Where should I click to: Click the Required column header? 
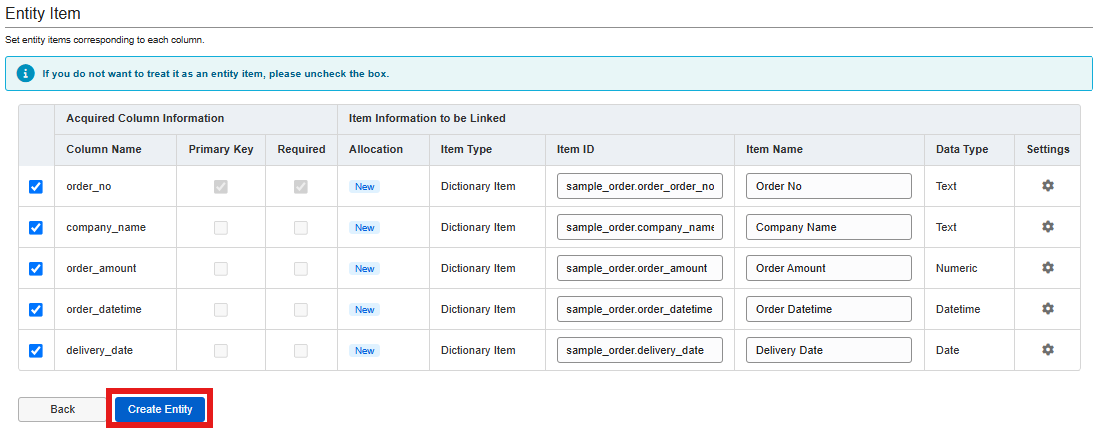[x=301, y=150]
